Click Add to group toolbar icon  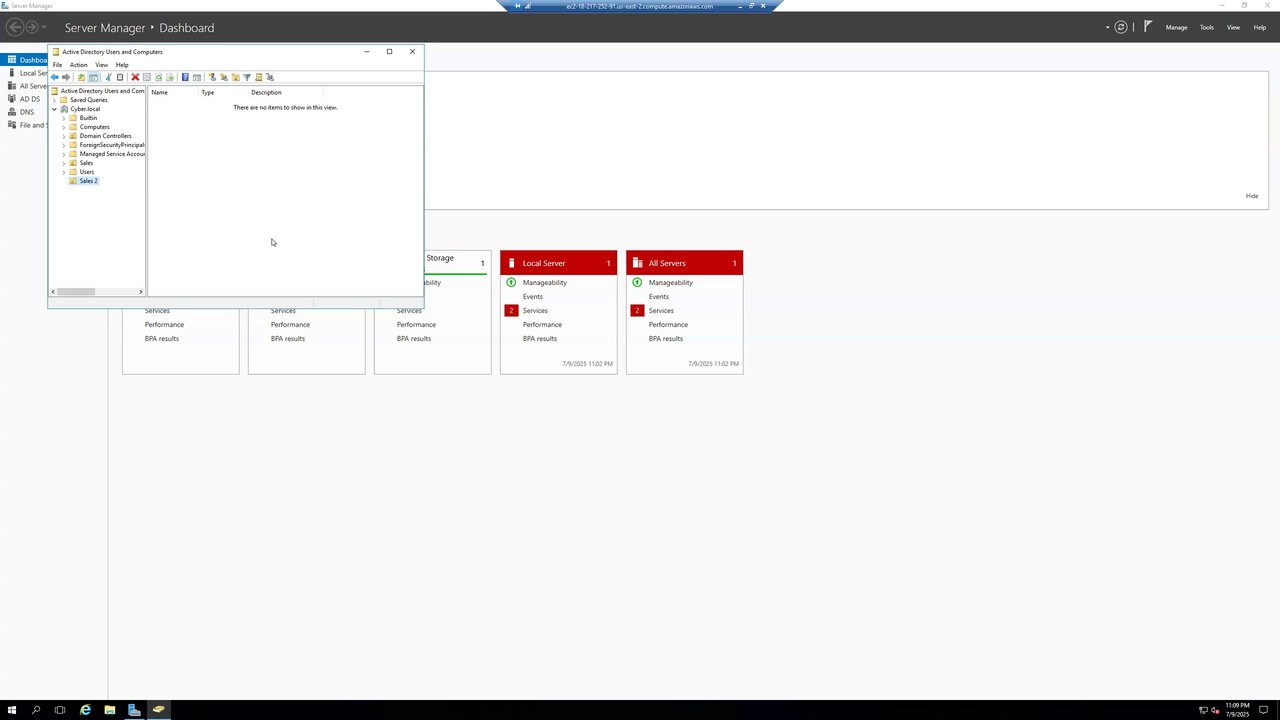(x=270, y=77)
